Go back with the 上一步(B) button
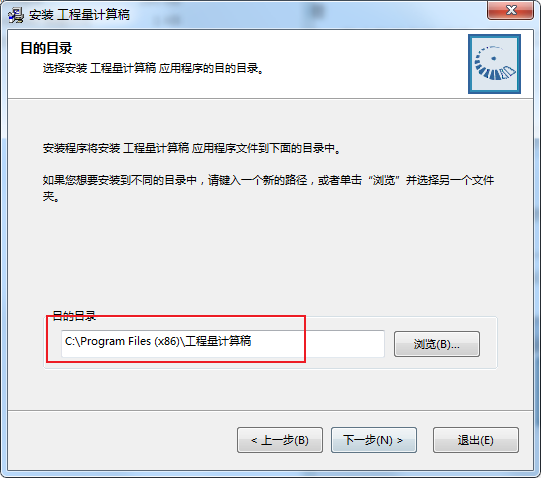 click(280, 440)
